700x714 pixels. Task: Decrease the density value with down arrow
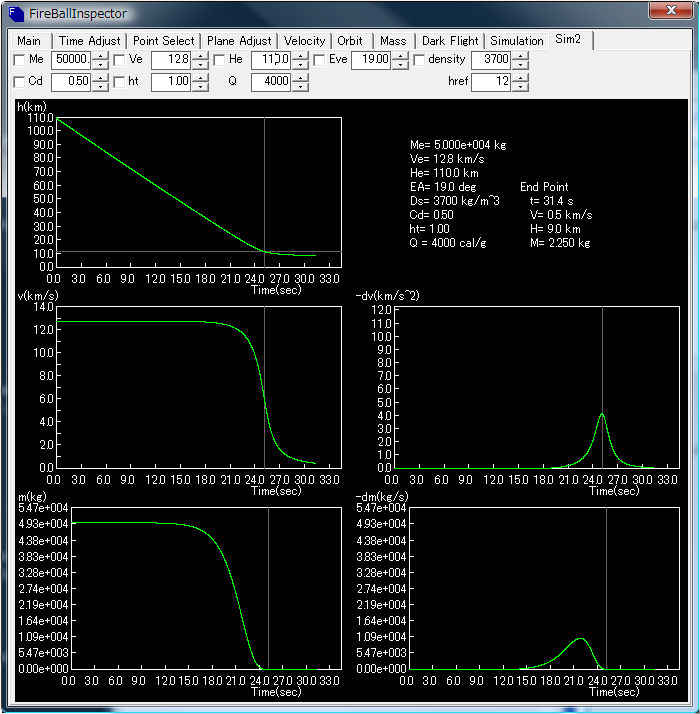pos(520,65)
